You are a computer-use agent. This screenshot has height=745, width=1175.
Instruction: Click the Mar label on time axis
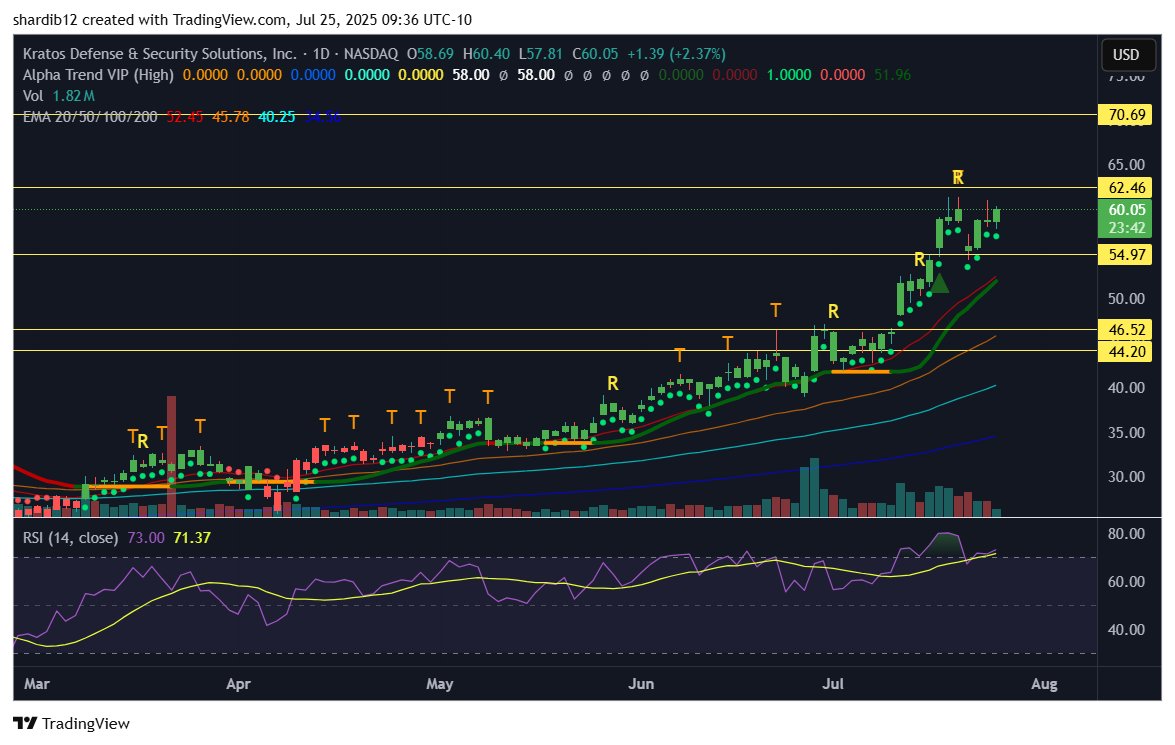37,684
